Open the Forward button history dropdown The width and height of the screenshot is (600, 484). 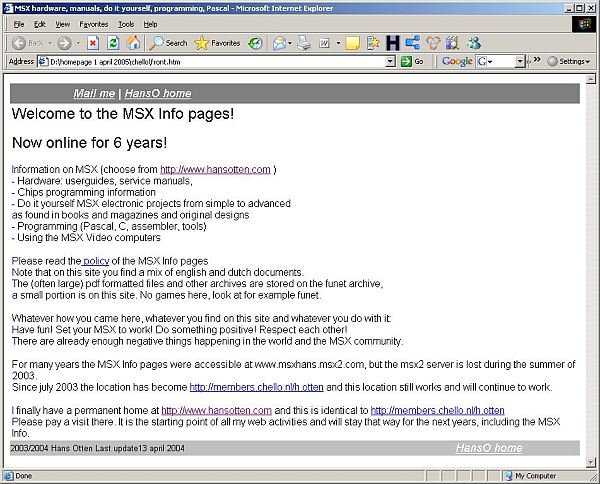coord(78,43)
